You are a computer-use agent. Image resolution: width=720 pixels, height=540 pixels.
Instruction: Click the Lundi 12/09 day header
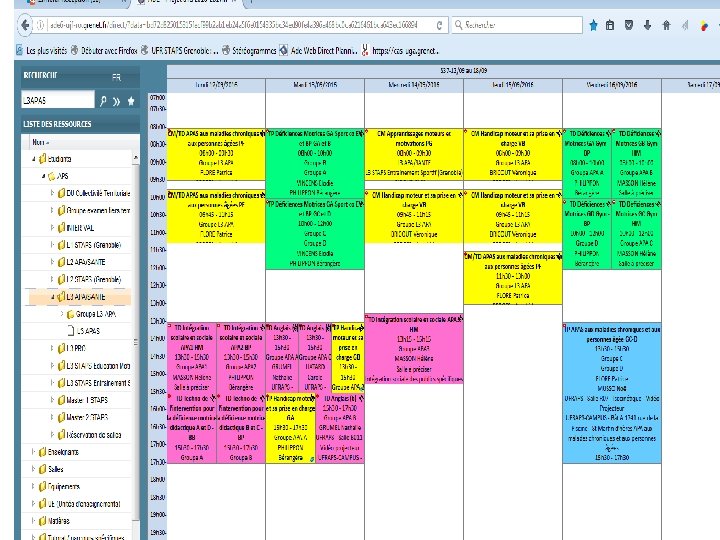tap(216, 85)
